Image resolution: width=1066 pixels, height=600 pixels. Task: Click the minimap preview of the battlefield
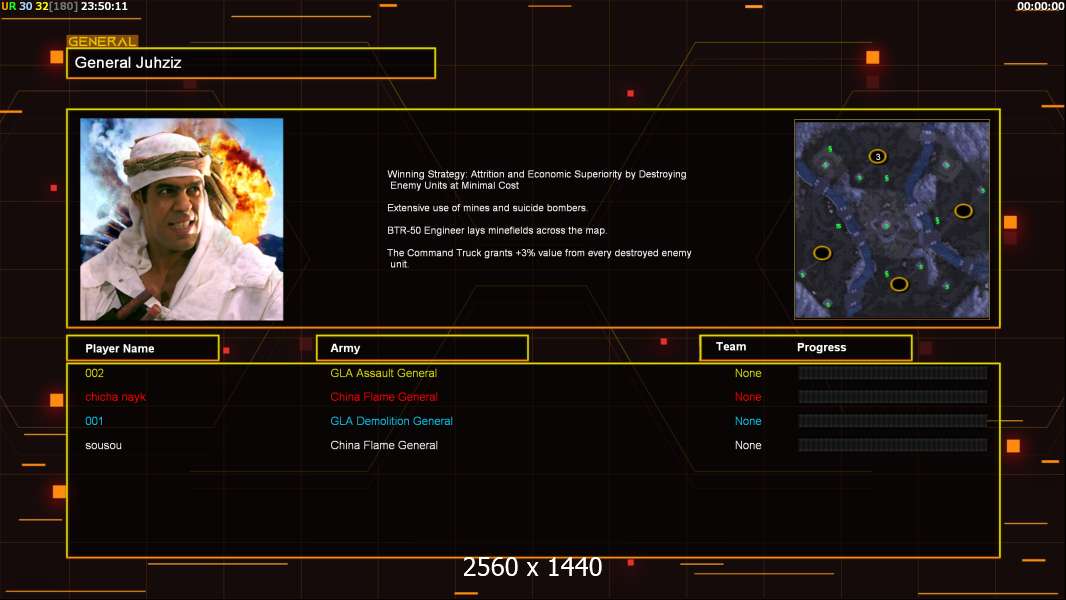coord(892,219)
